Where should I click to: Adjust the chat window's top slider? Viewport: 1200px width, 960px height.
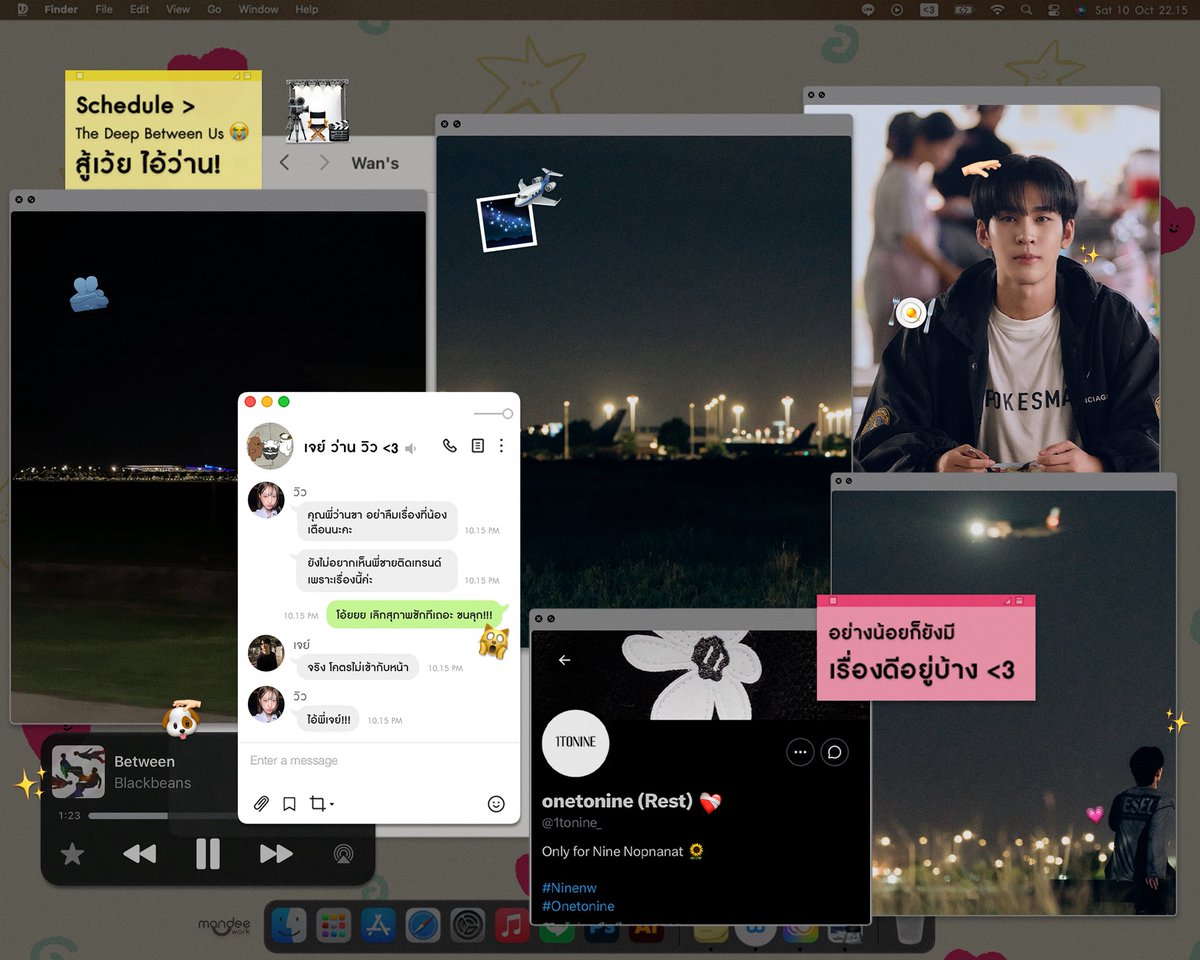(x=493, y=413)
